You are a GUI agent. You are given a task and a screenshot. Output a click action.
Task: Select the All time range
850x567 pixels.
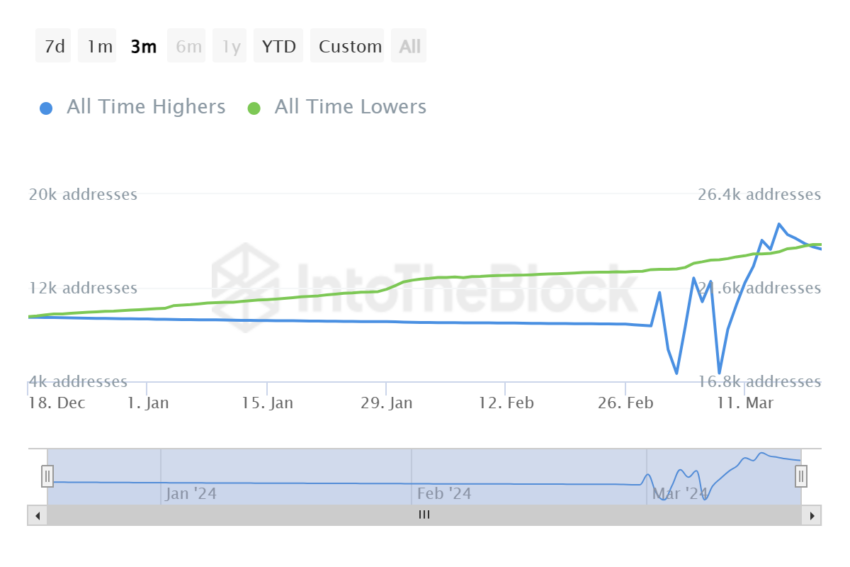point(409,46)
